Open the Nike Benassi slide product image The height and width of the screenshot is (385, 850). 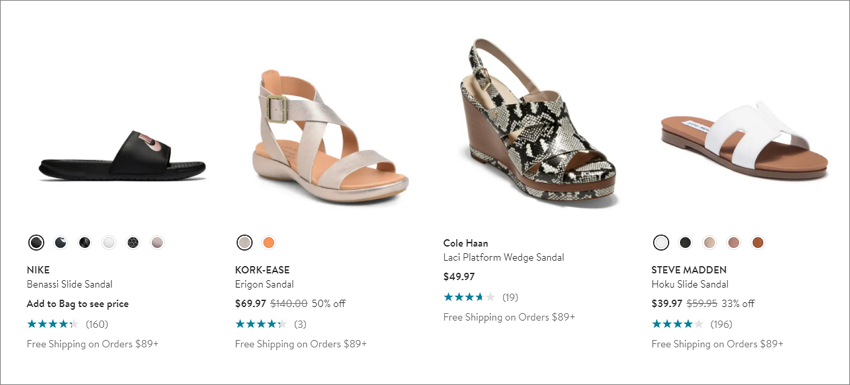(x=122, y=156)
